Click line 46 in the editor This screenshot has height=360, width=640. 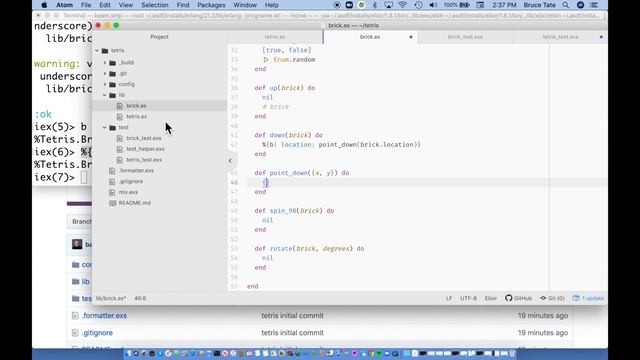click(427, 182)
